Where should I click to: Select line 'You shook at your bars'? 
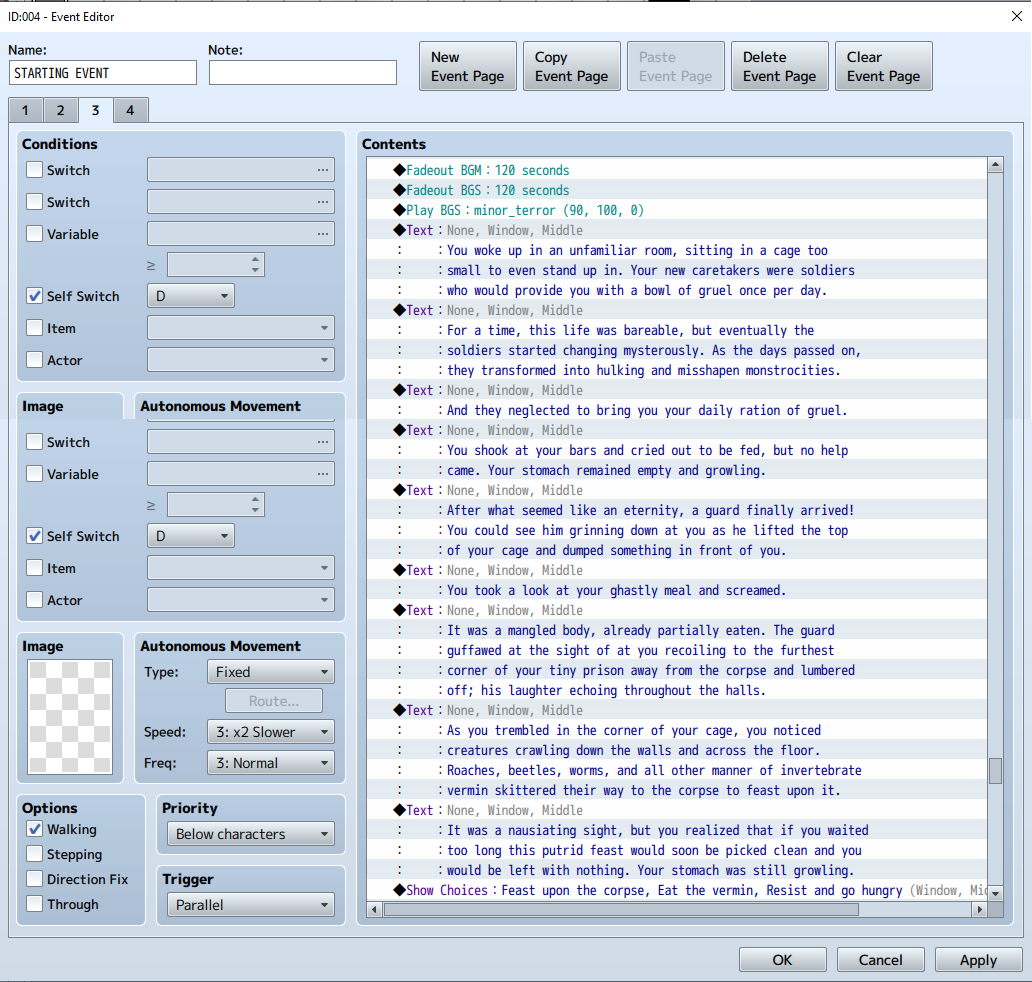pyautogui.click(x=677, y=450)
